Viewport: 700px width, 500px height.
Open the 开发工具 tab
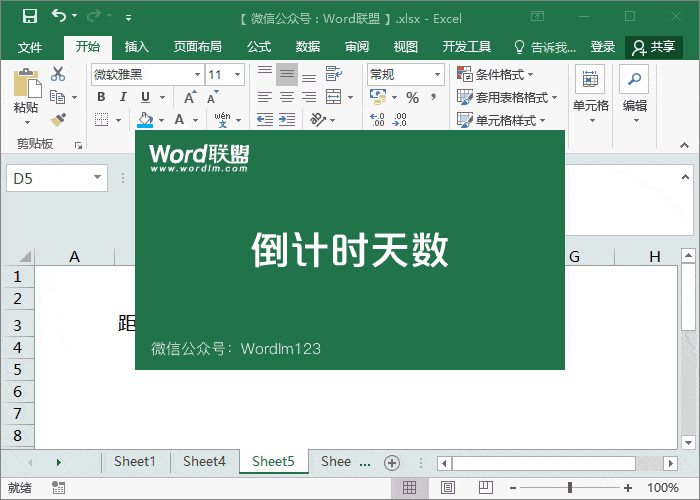click(x=467, y=47)
